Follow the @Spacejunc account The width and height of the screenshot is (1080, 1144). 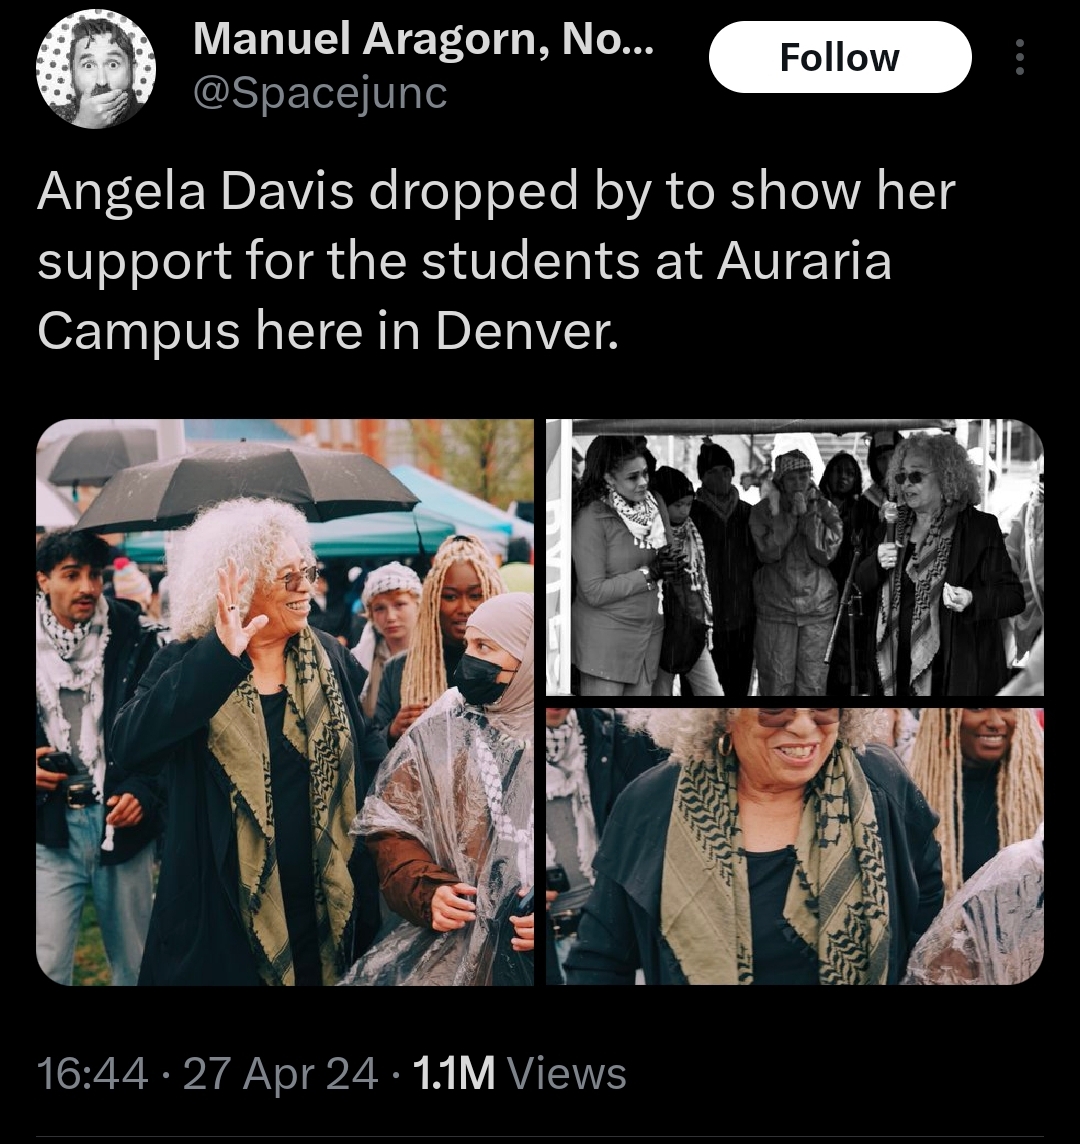(x=840, y=57)
